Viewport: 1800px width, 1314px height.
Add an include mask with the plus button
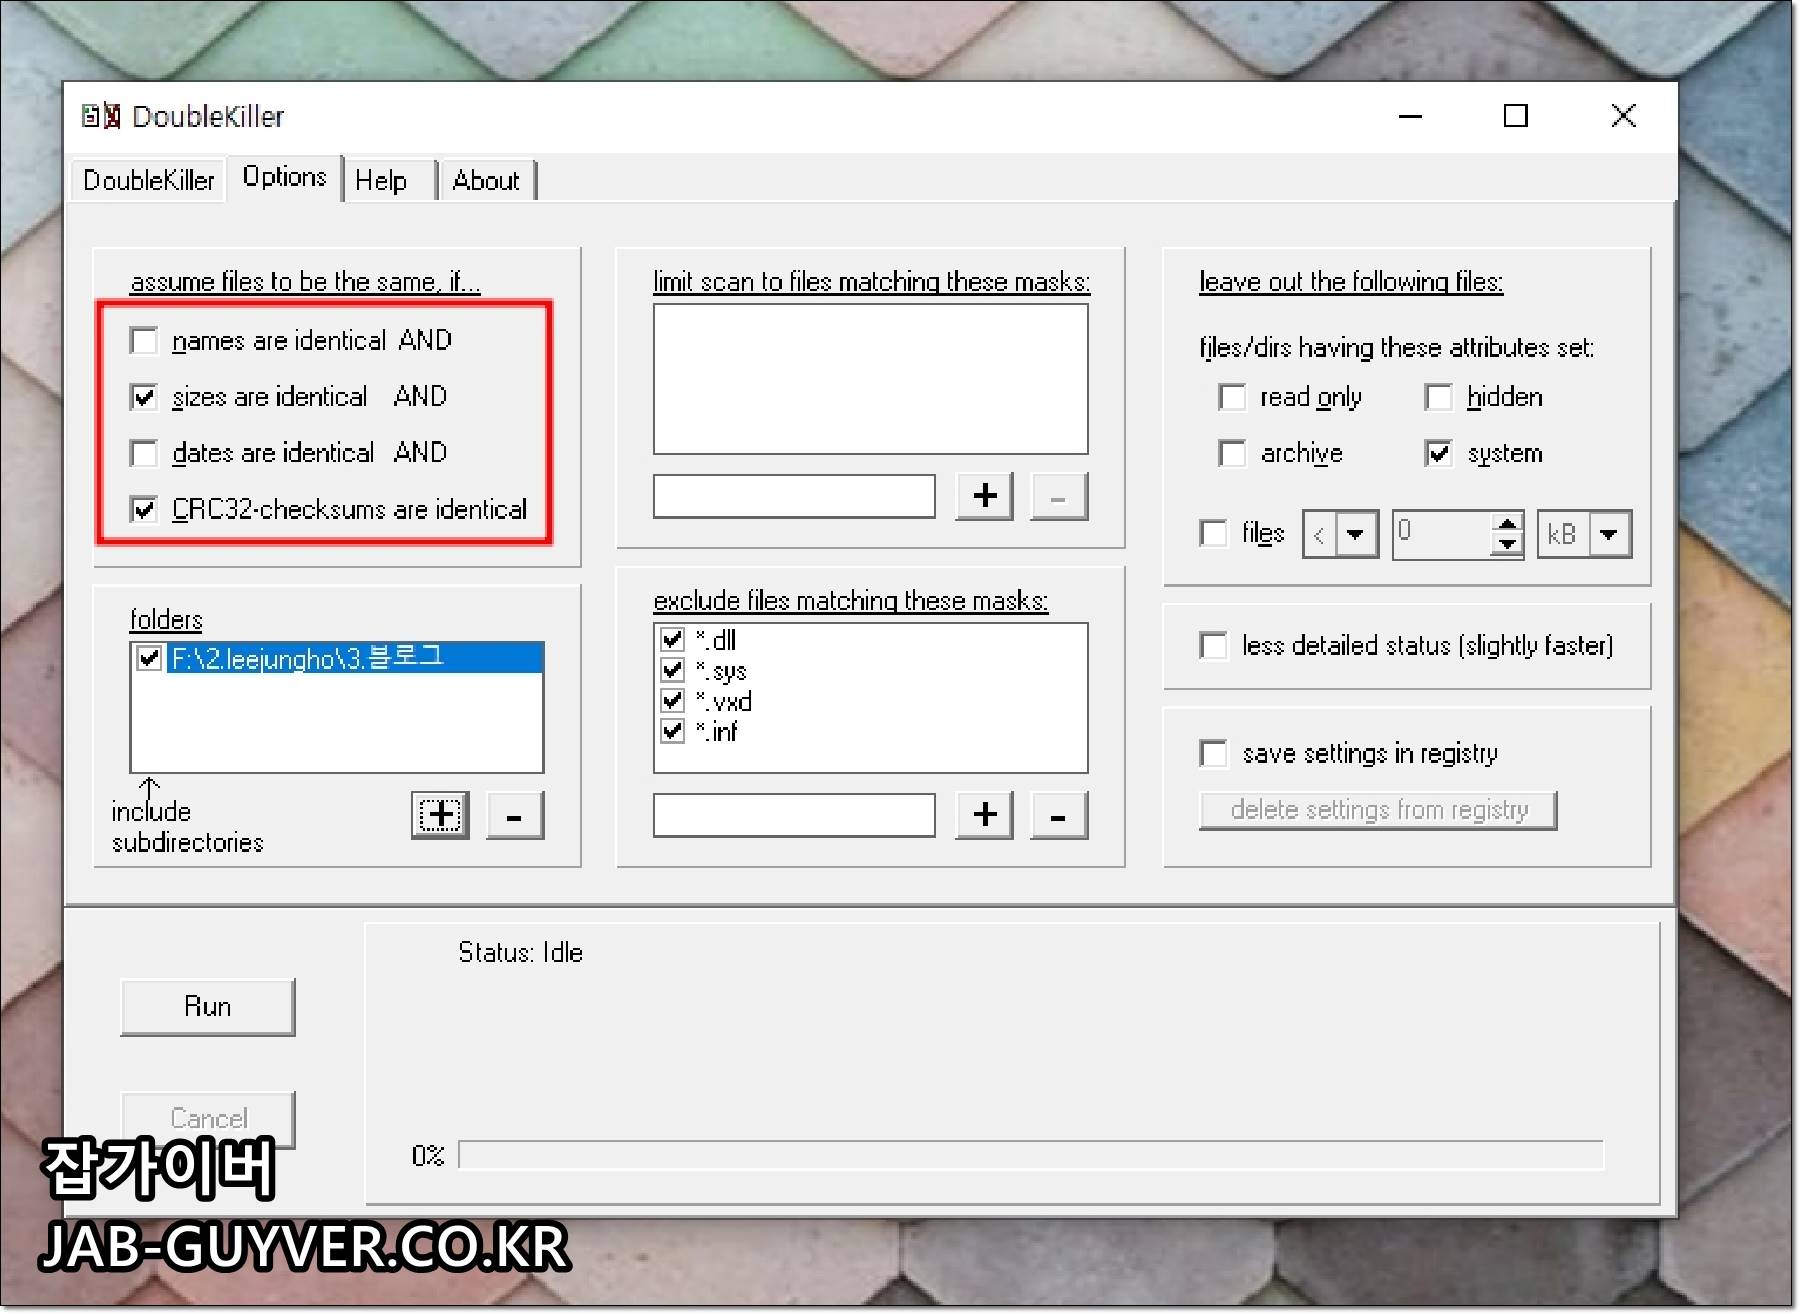pos(985,496)
